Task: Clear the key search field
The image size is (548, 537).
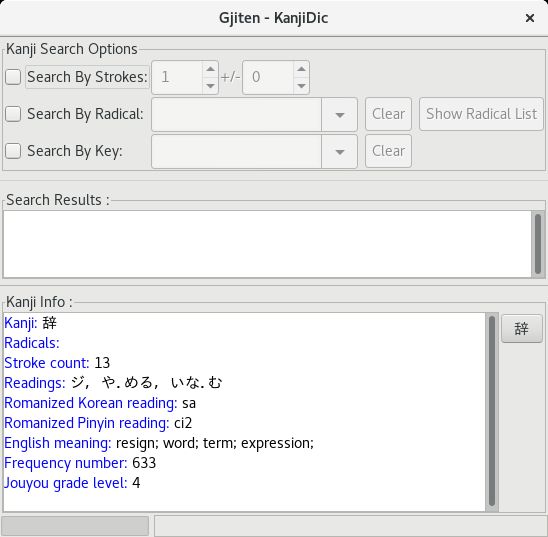Action: click(388, 151)
